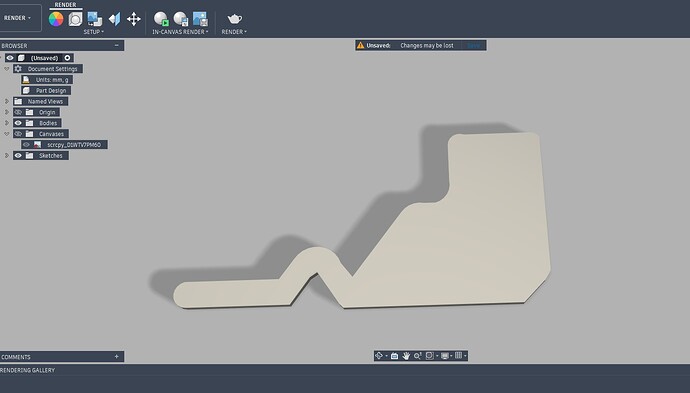
Task: Open the RENDER panel dropdown near teapot
Action: (x=234, y=32)
